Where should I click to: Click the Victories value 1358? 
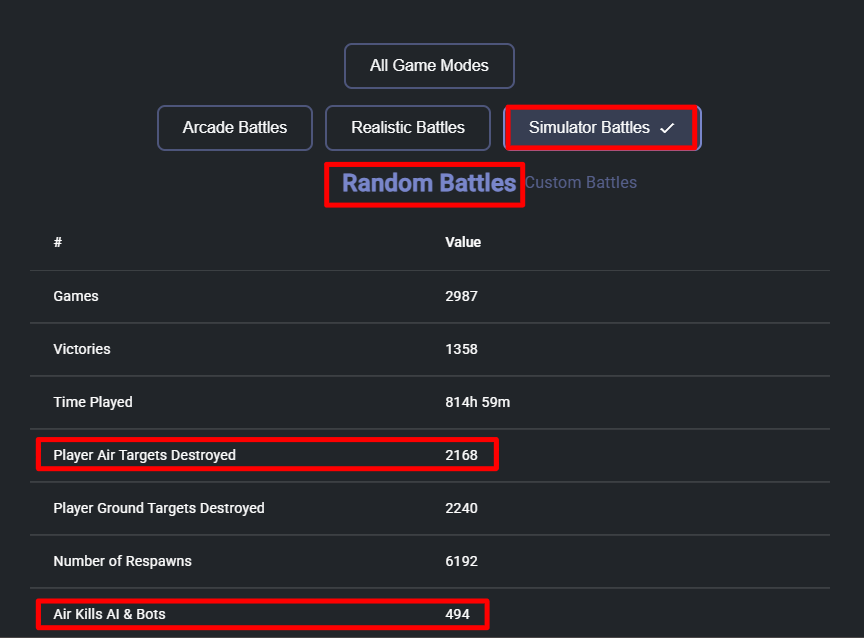pyautogui.click(x=461, y=349)
